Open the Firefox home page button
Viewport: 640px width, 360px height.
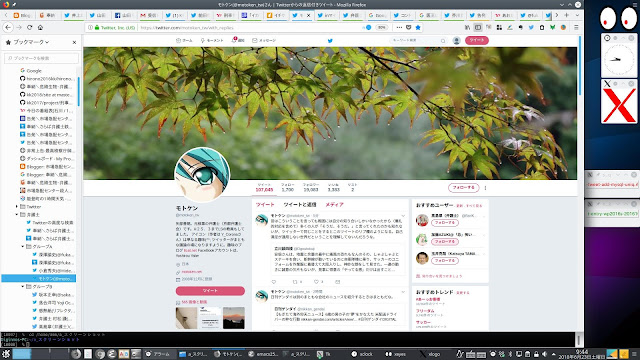[40, 27]
